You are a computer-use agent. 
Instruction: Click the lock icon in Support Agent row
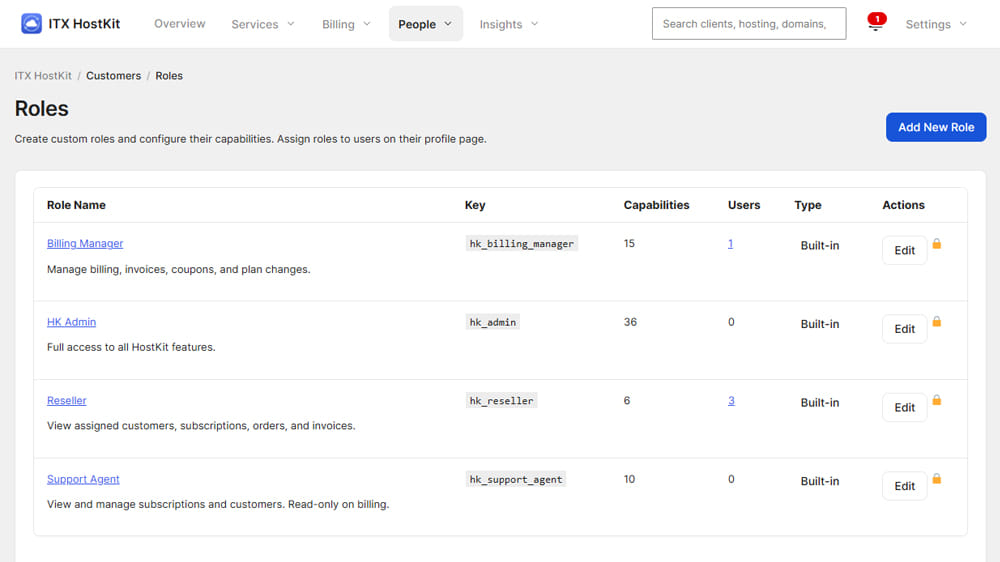pos(936,478)
